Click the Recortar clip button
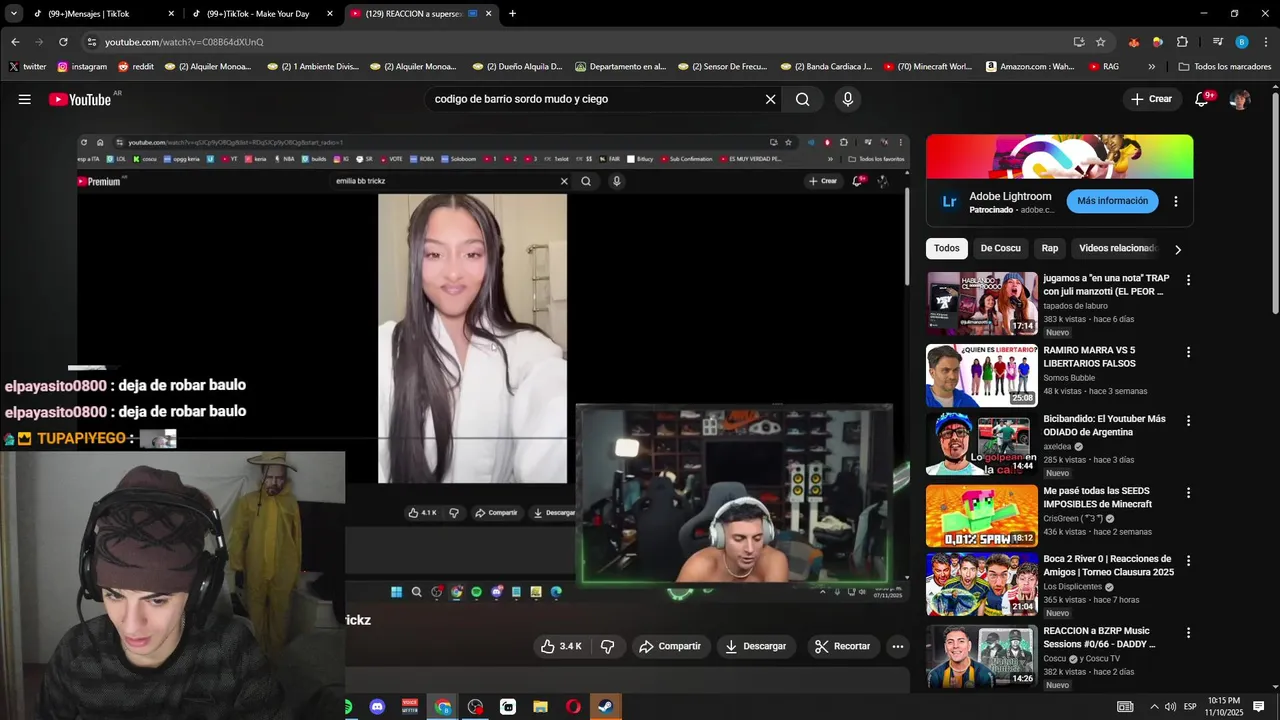1280x720 pixels. coord(843,646)
